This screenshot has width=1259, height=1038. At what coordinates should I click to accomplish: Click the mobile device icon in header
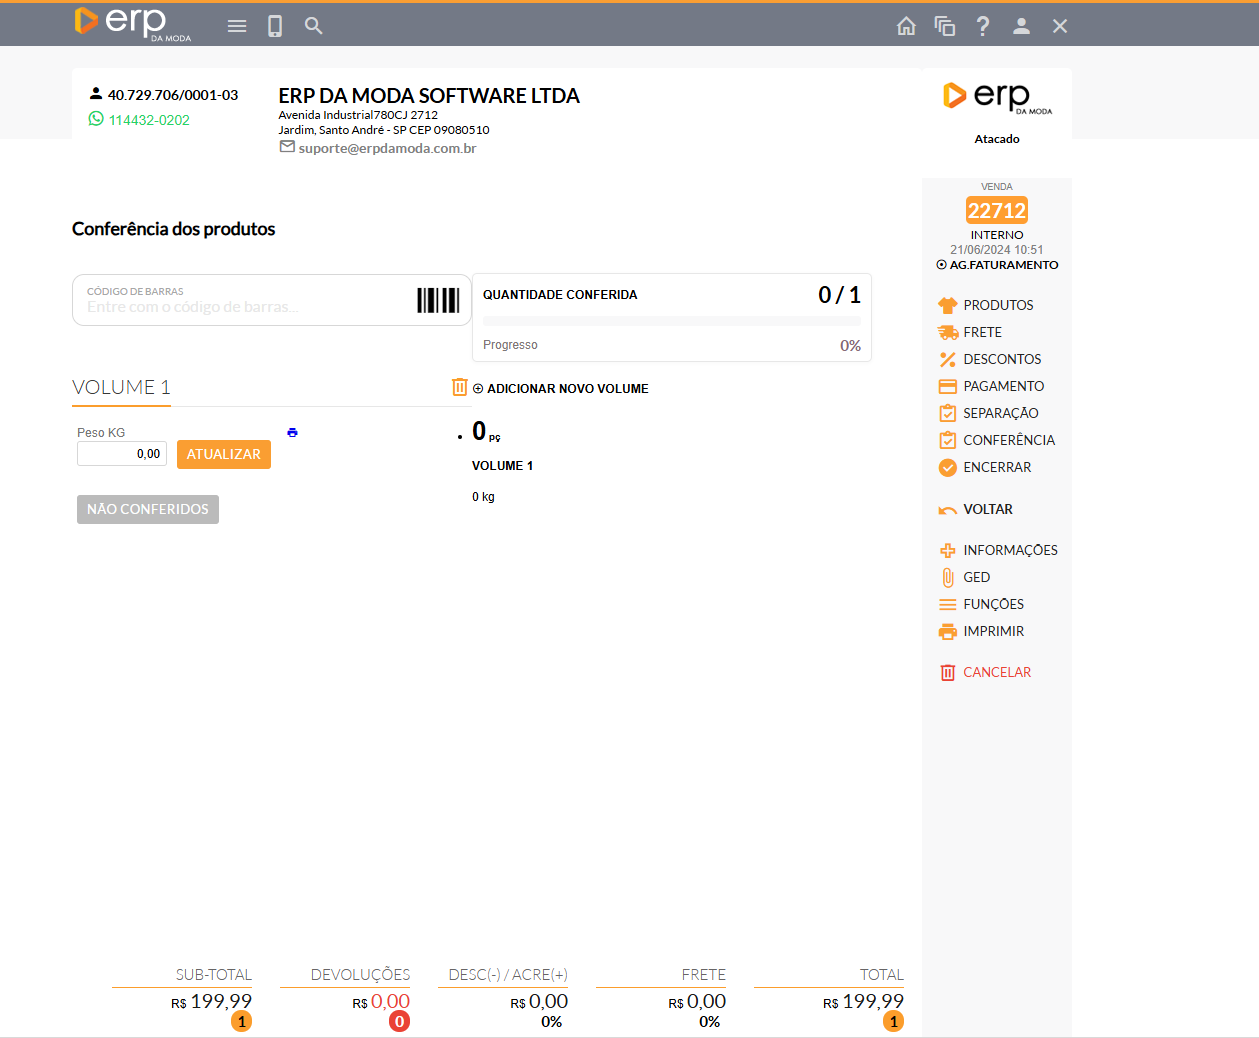(x=275, y=26)
